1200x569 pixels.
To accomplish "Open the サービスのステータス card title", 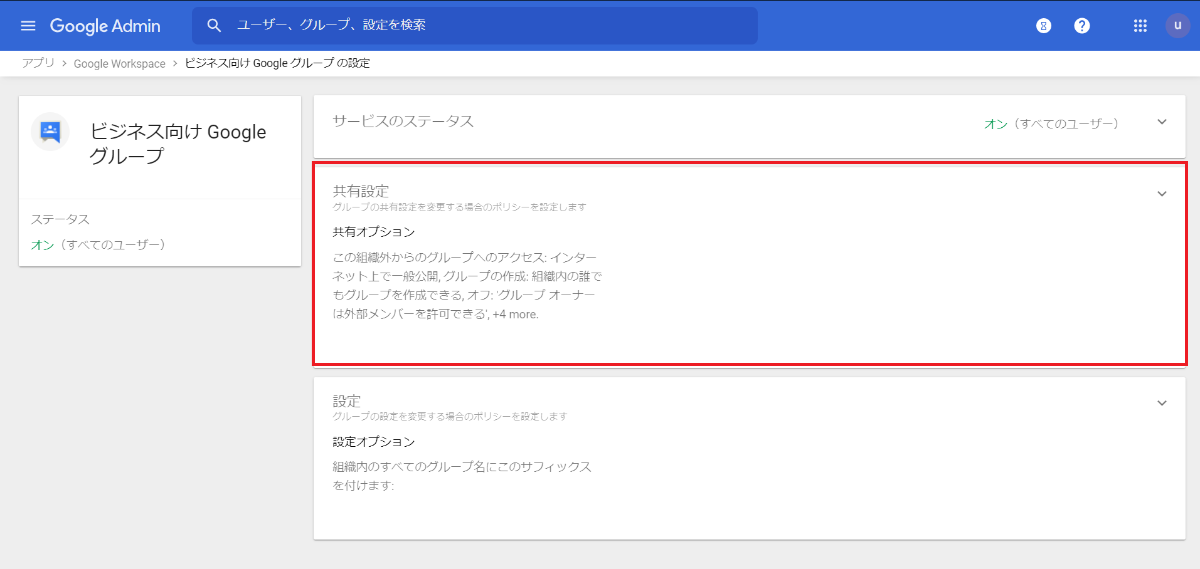I will (403, 121).
